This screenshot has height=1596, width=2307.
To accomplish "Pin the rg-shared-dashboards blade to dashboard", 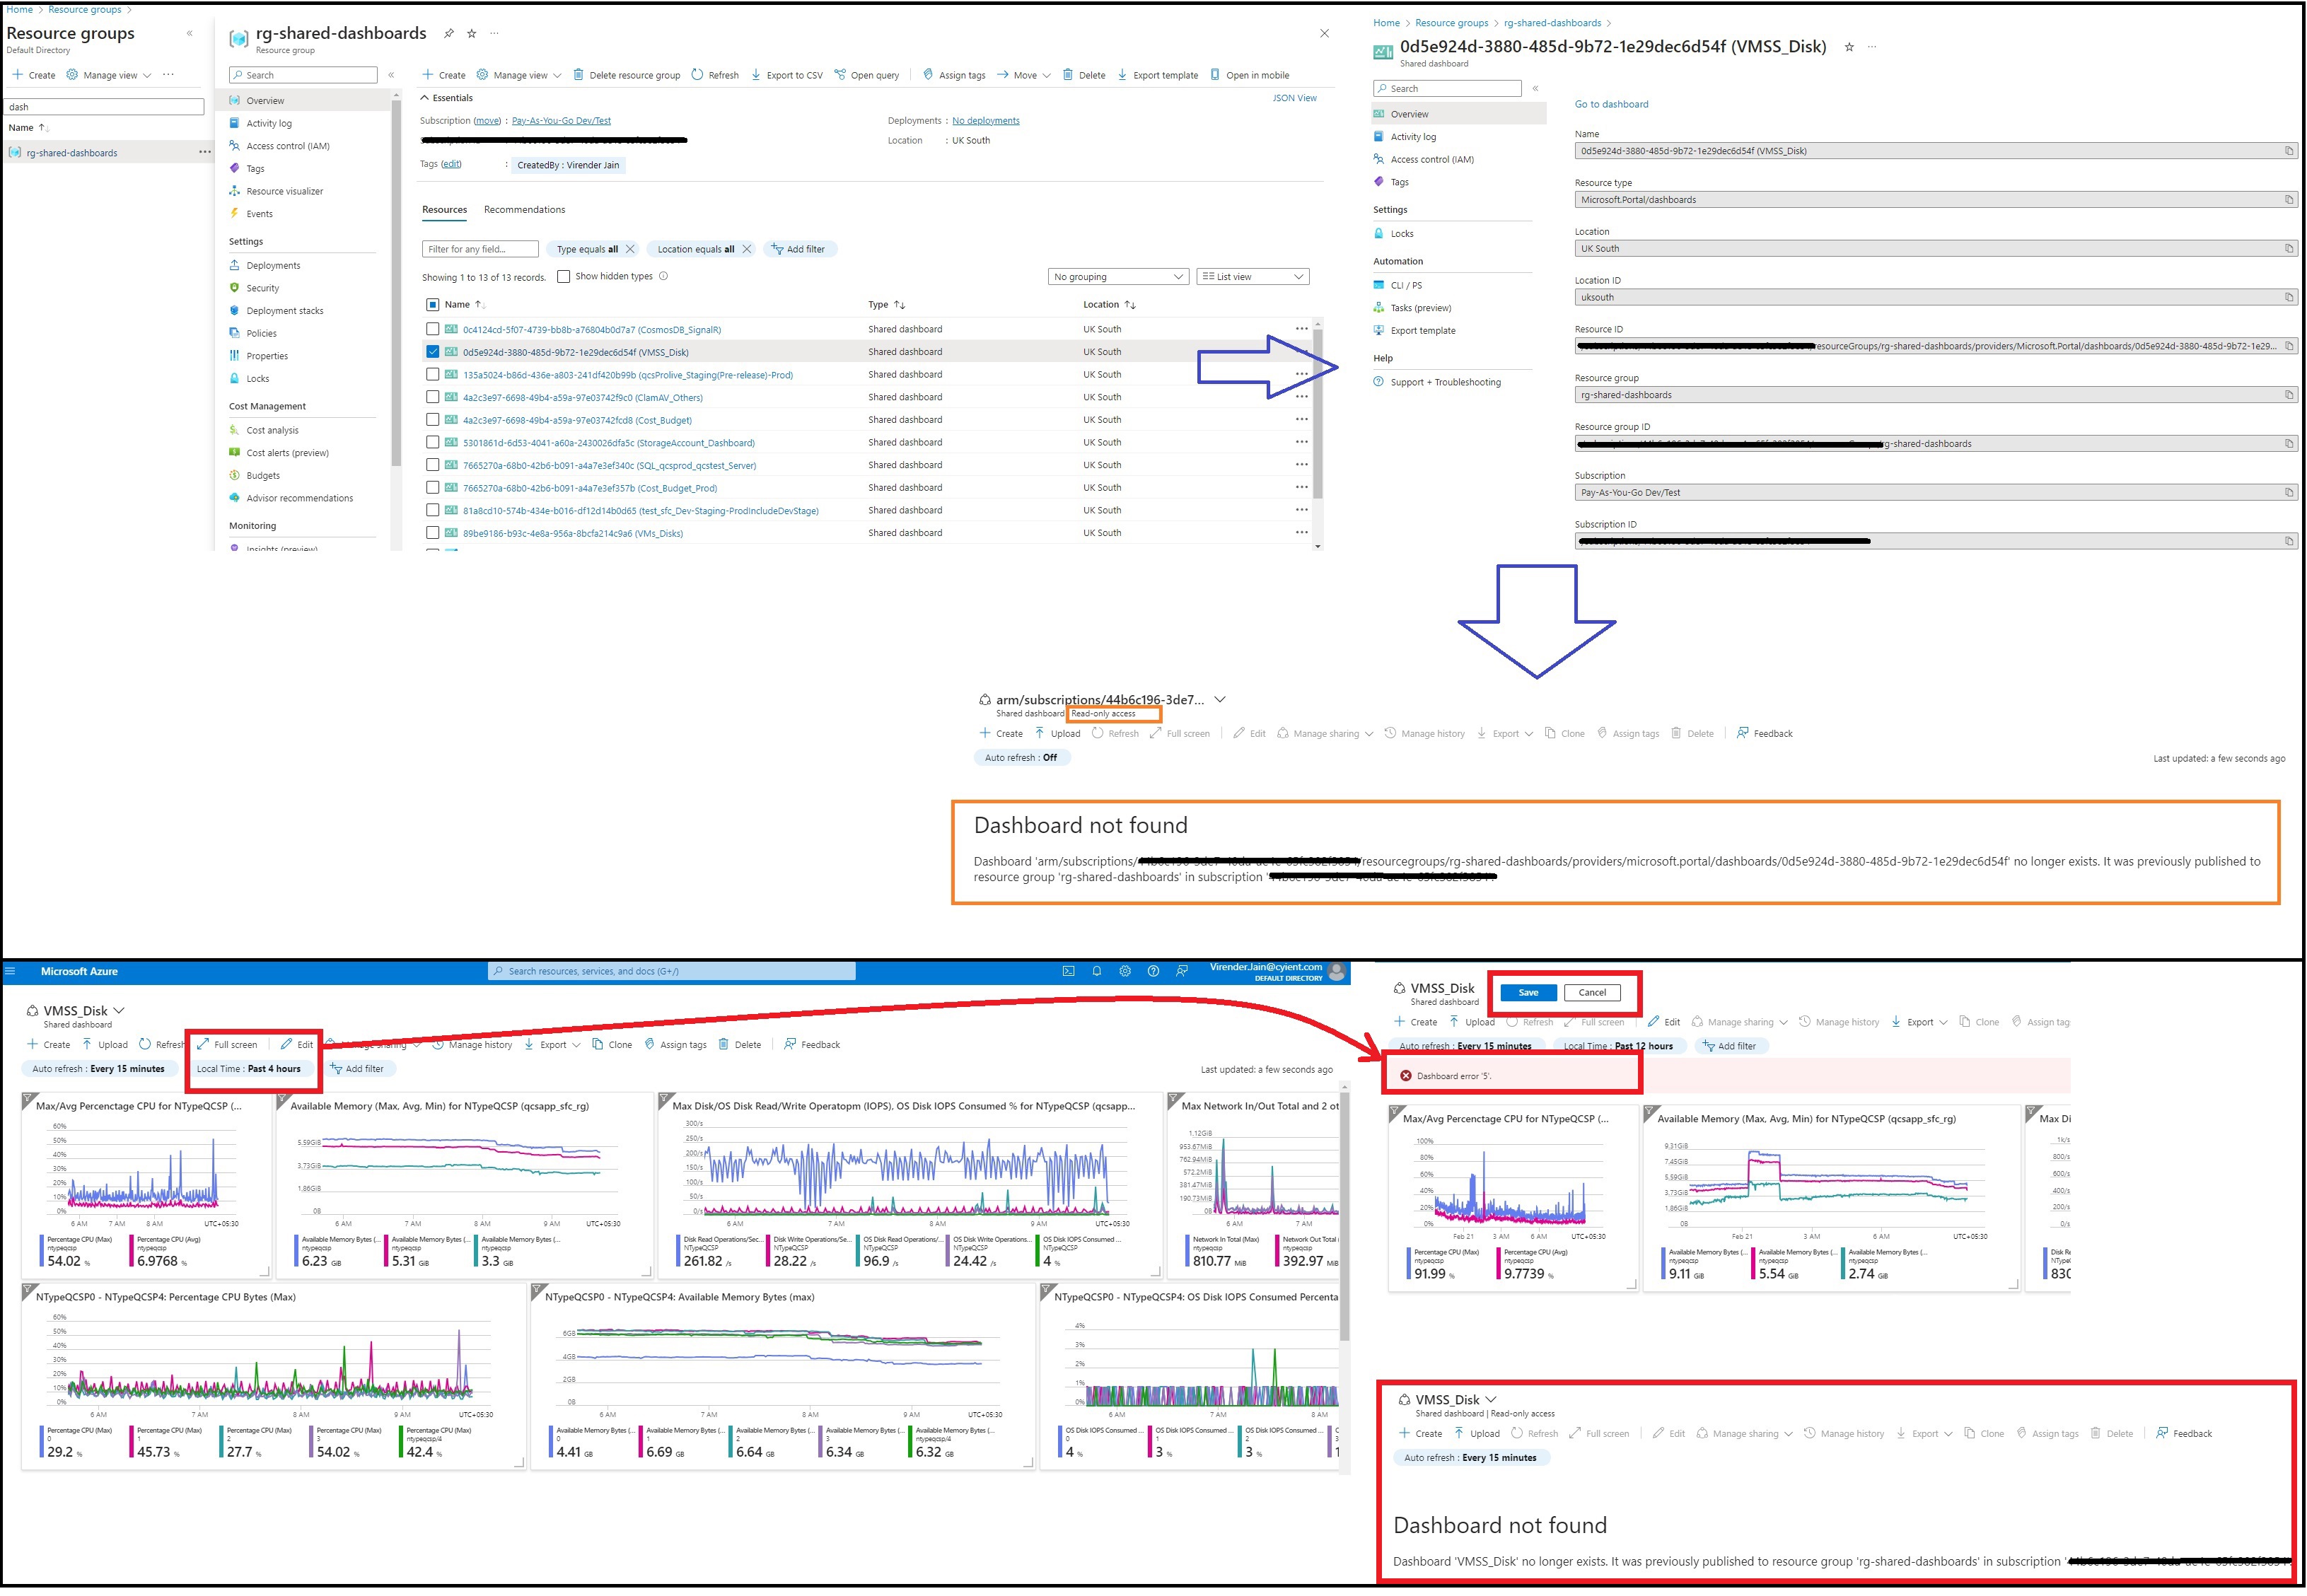I will coord(449,34).
